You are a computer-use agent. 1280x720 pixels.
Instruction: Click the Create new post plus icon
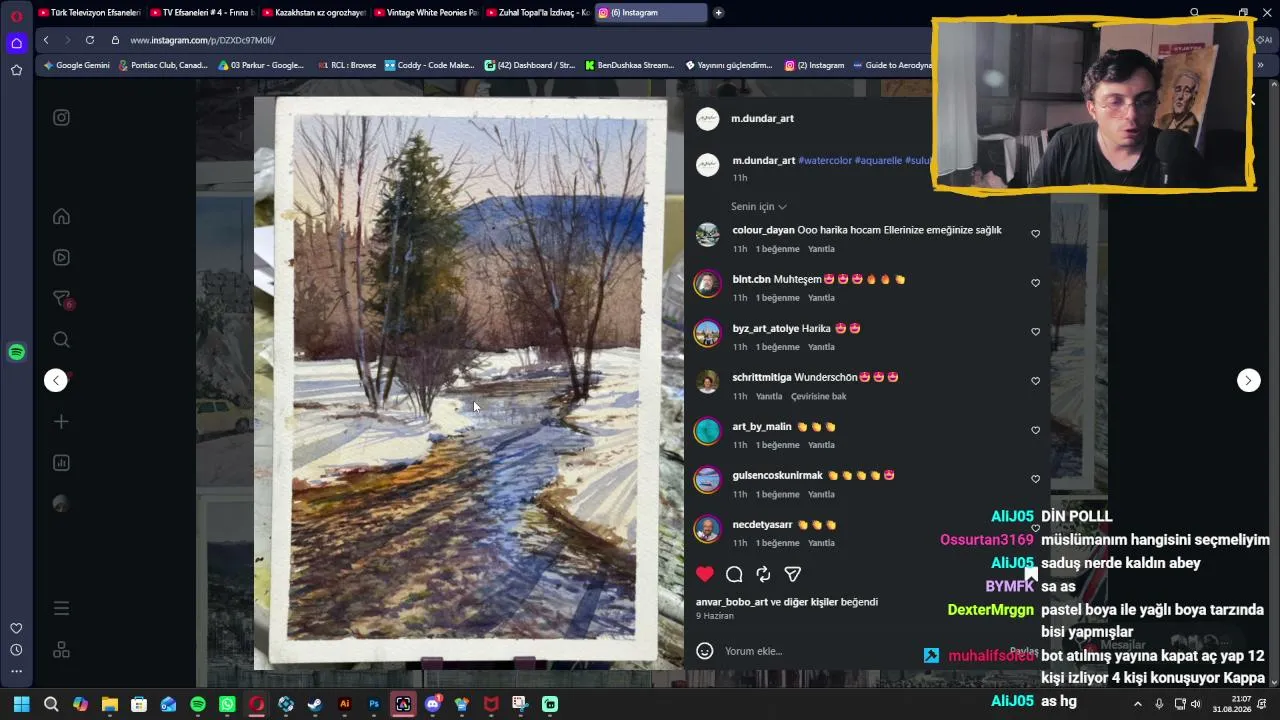click(61, 422)
